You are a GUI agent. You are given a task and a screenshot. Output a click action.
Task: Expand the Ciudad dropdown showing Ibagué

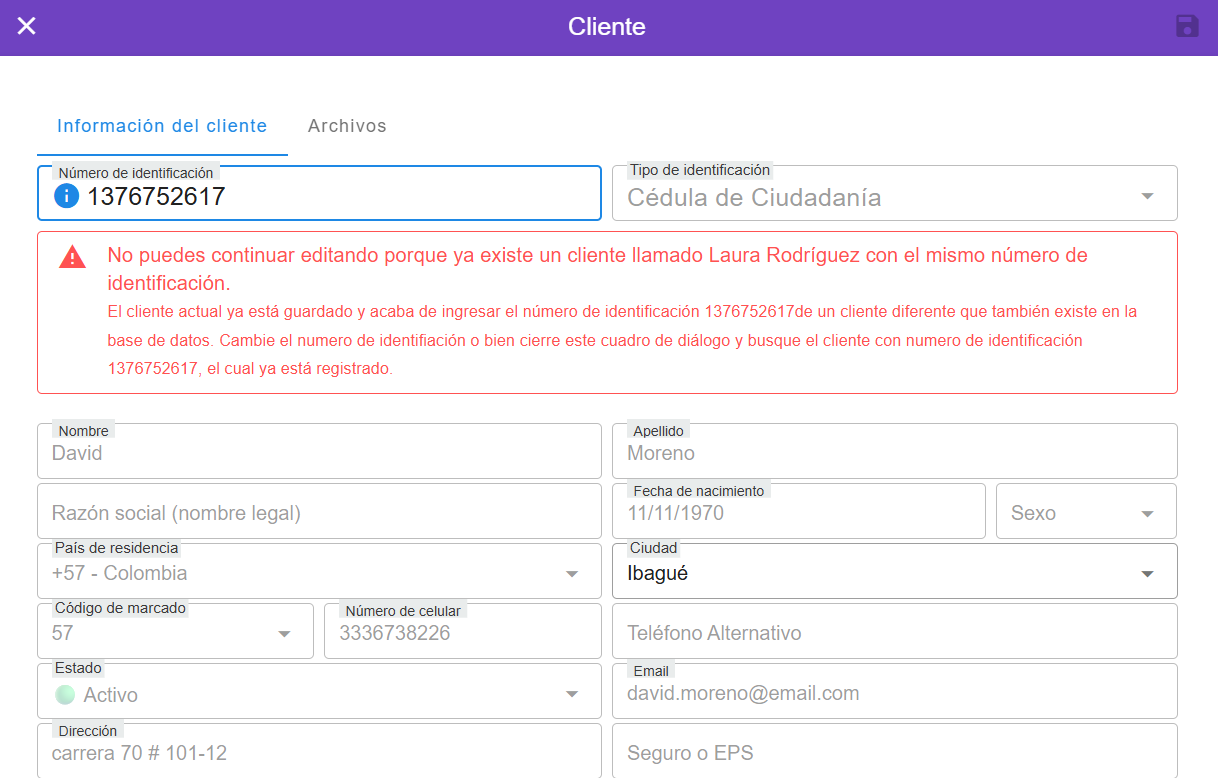click(x=1146, y=574)
